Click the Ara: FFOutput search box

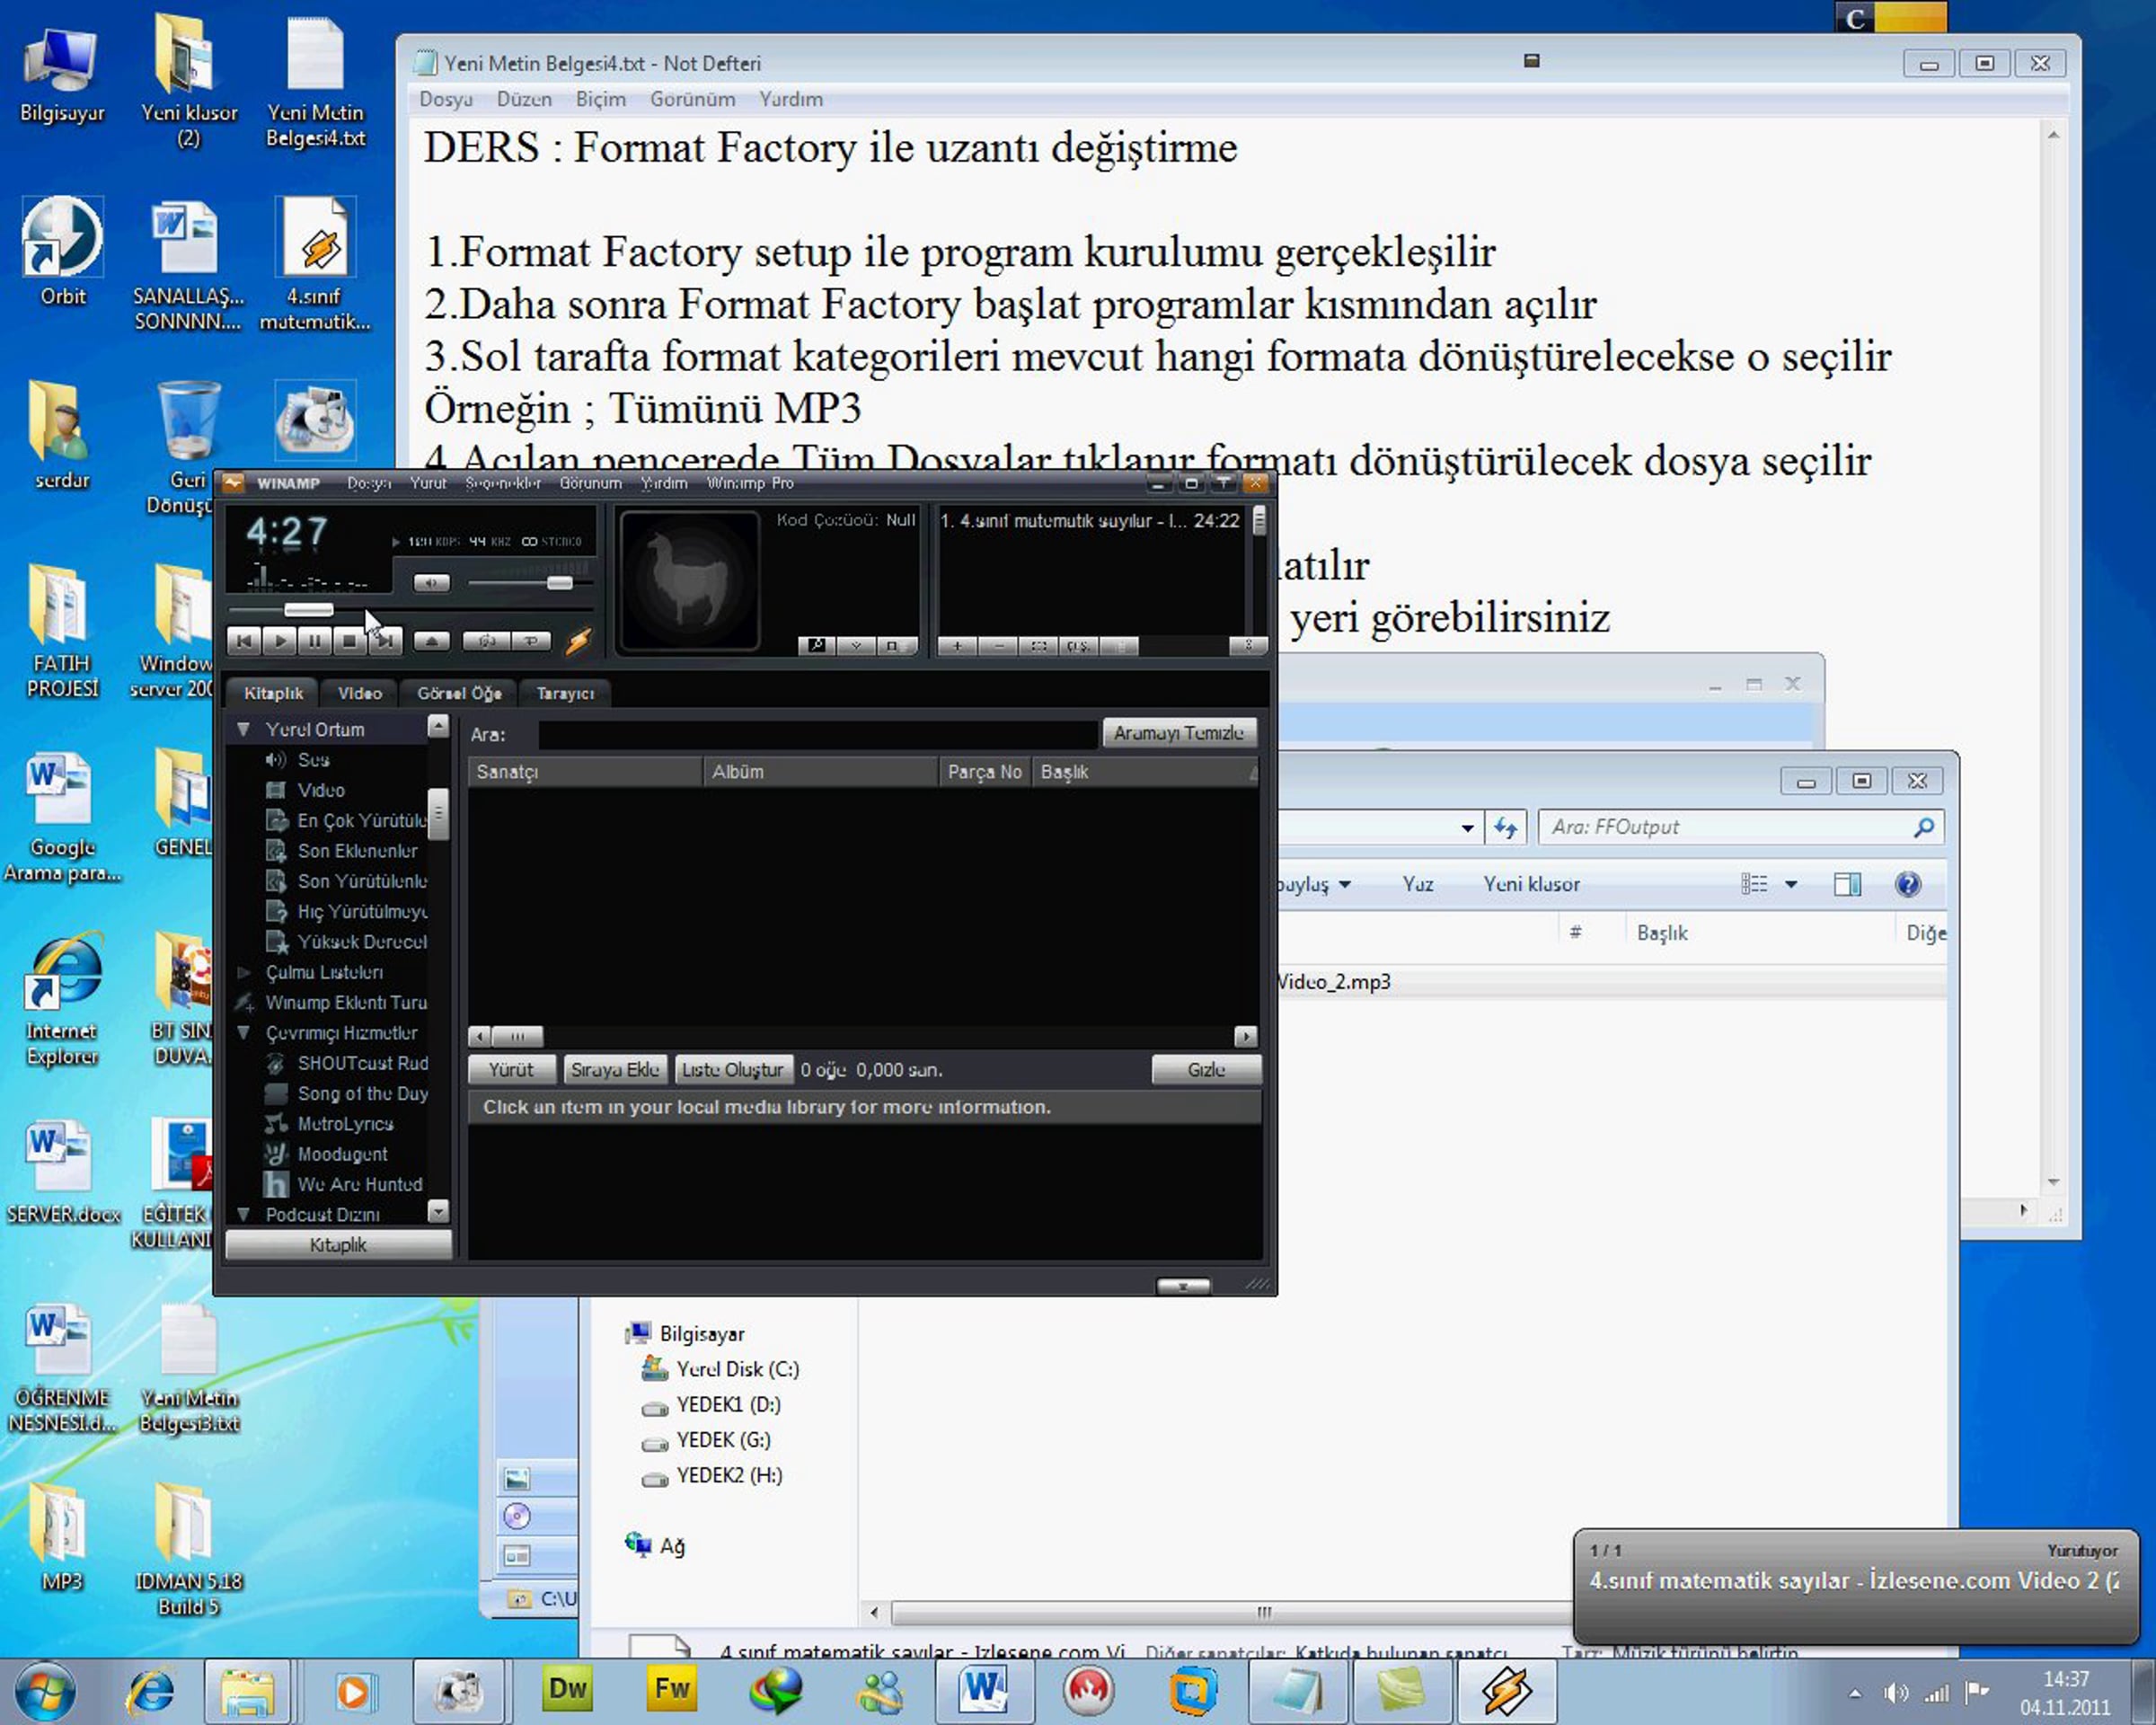[1740, 827]
